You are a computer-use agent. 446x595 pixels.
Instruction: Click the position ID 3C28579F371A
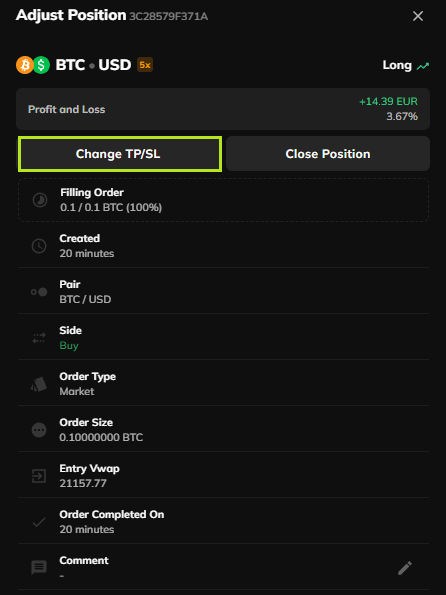[x=169, y=16]
